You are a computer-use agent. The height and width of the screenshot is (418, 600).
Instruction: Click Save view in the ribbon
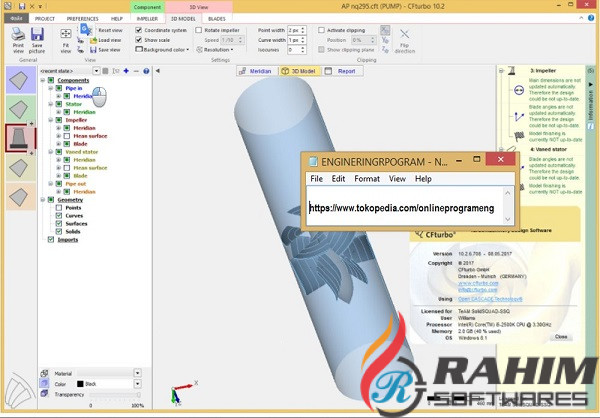pyautogui.click(x=105, y=50)
